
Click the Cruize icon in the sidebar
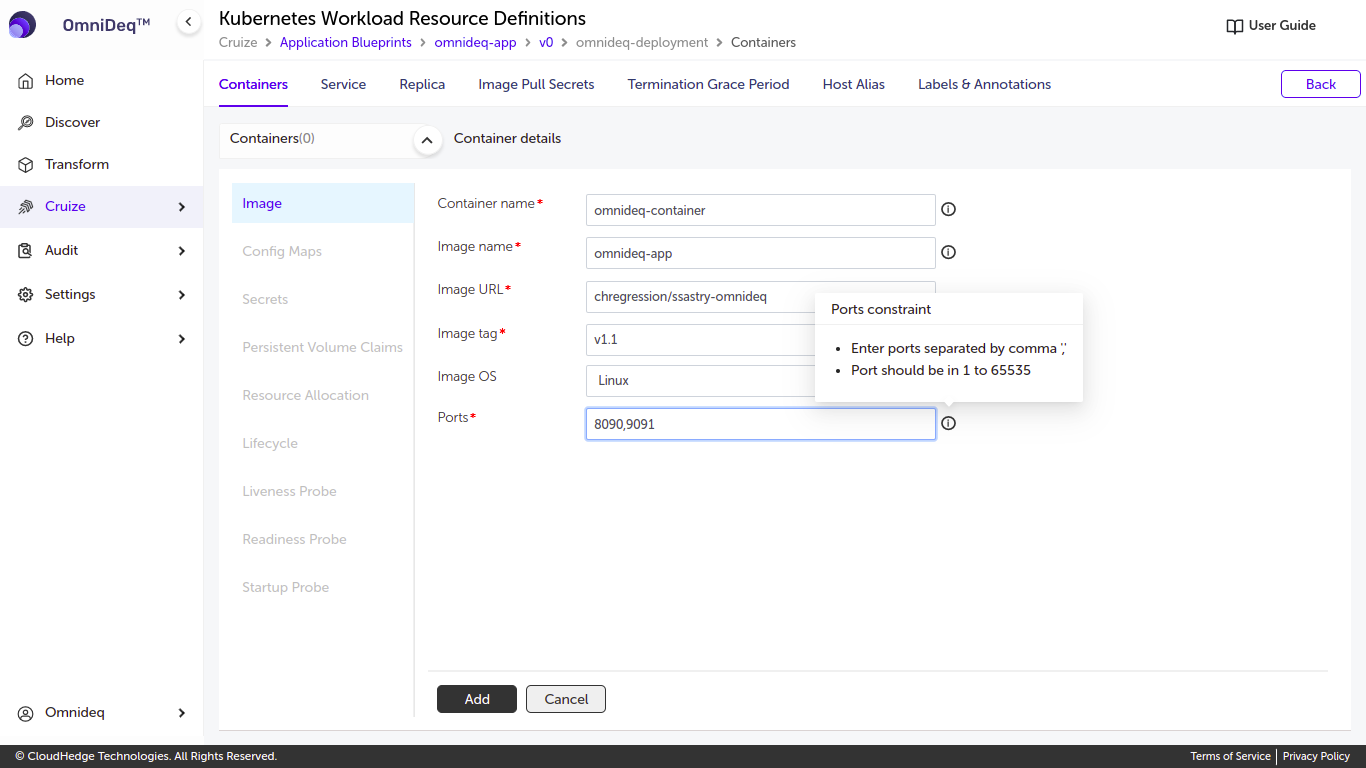click(26, 207)
